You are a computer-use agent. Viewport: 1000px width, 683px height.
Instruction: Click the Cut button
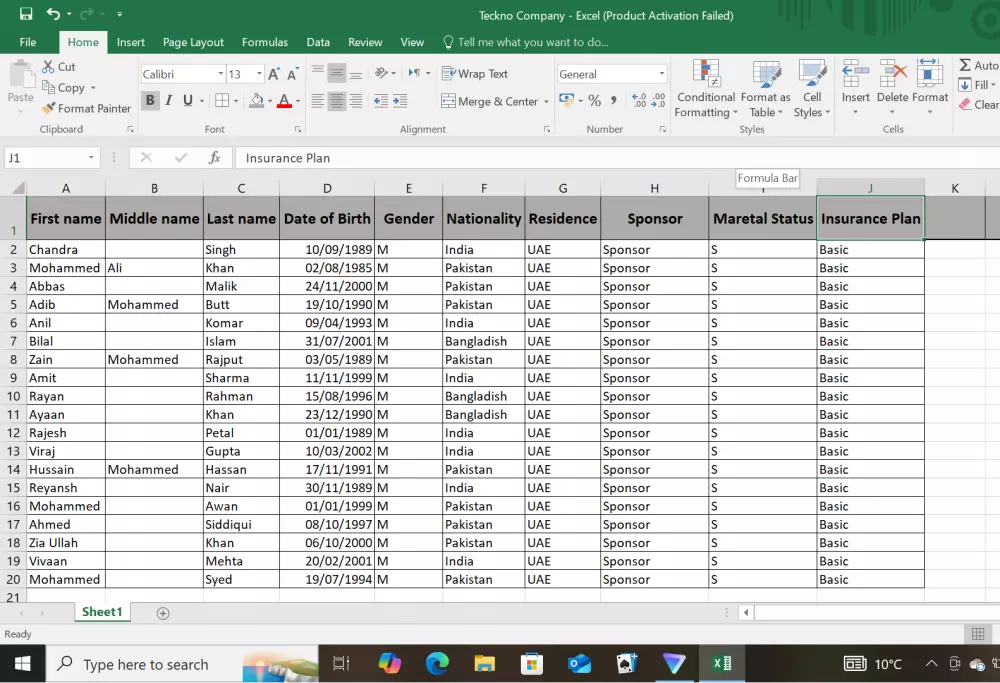58,67
